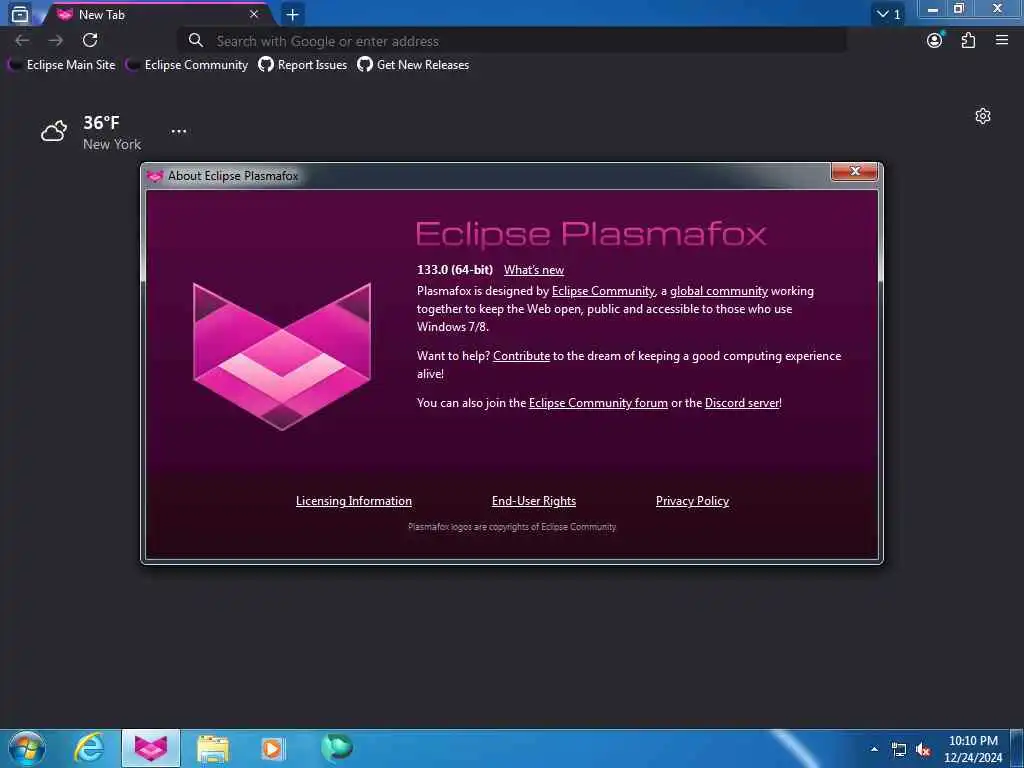Click the New York weather location
The image size is (1024, 768).
(112, 144)
